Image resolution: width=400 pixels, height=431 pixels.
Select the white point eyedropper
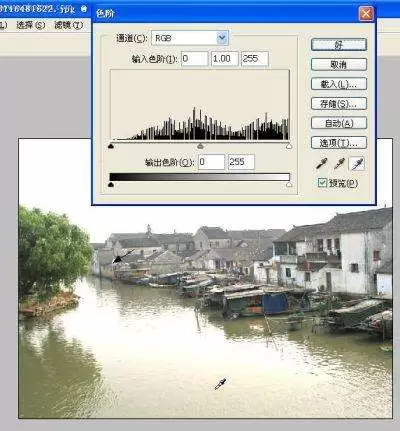(357, 164)
